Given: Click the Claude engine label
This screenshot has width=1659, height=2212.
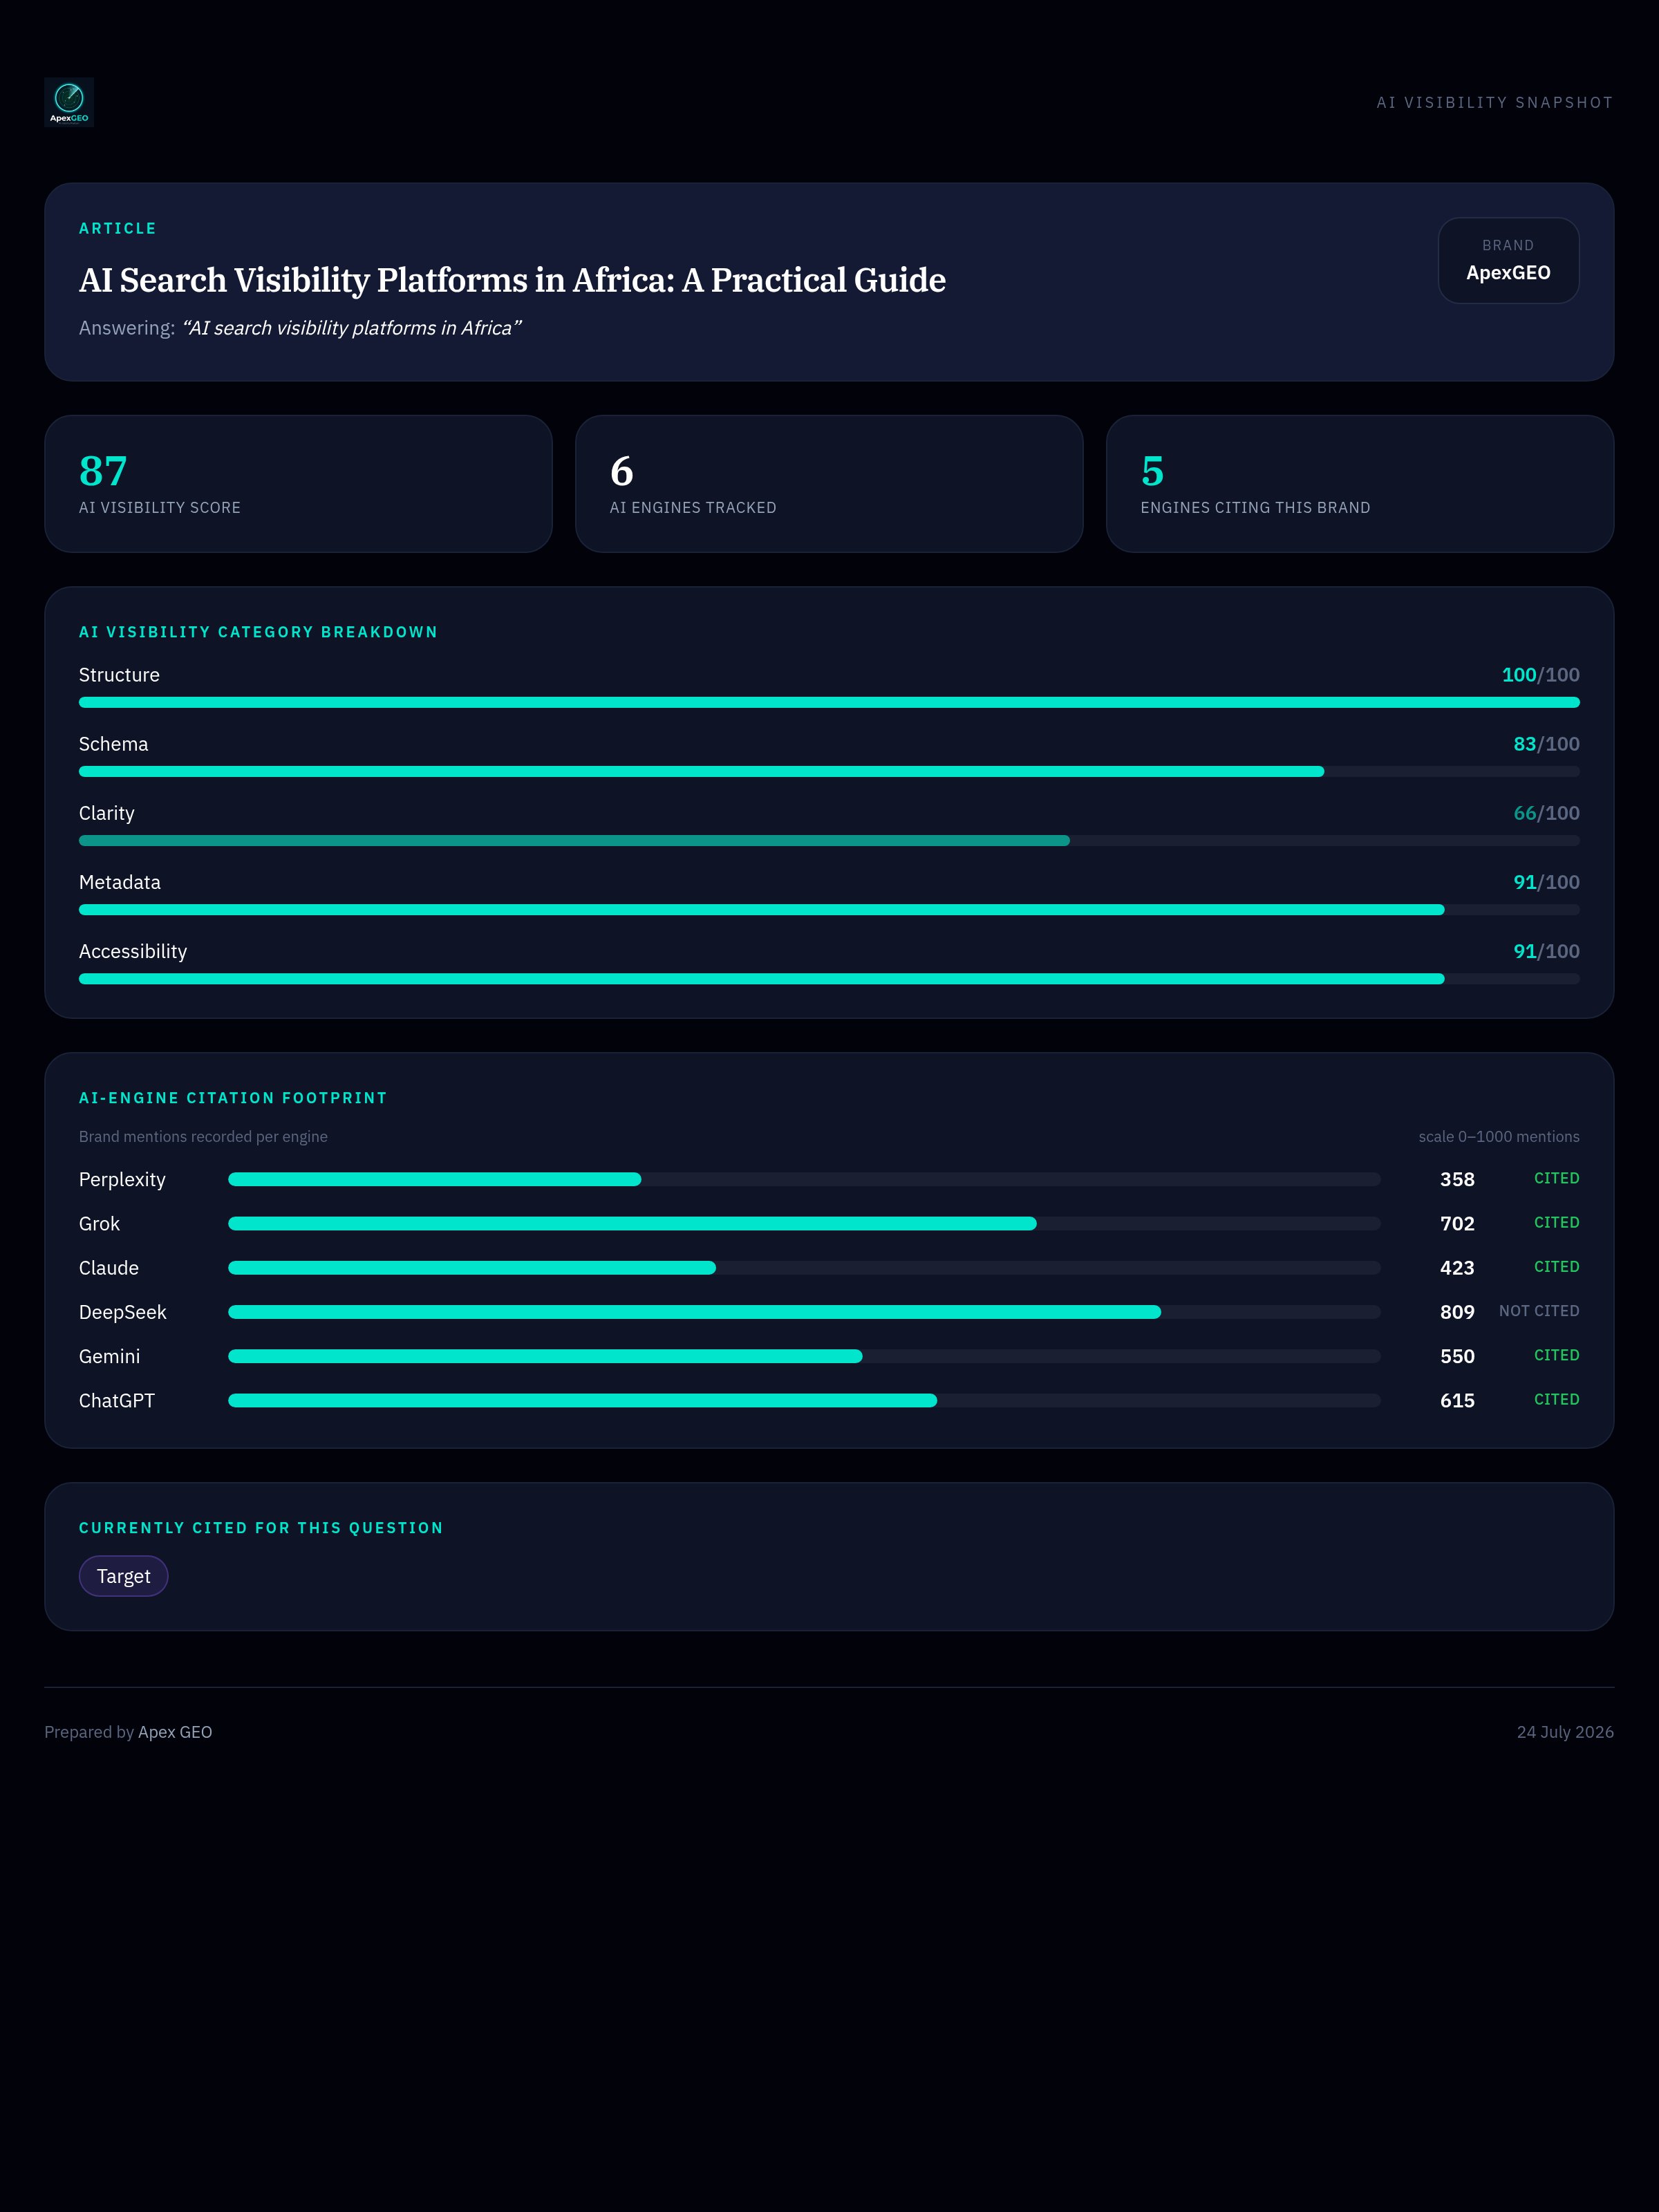Looking at the screenshot, I should [109, 1267].
